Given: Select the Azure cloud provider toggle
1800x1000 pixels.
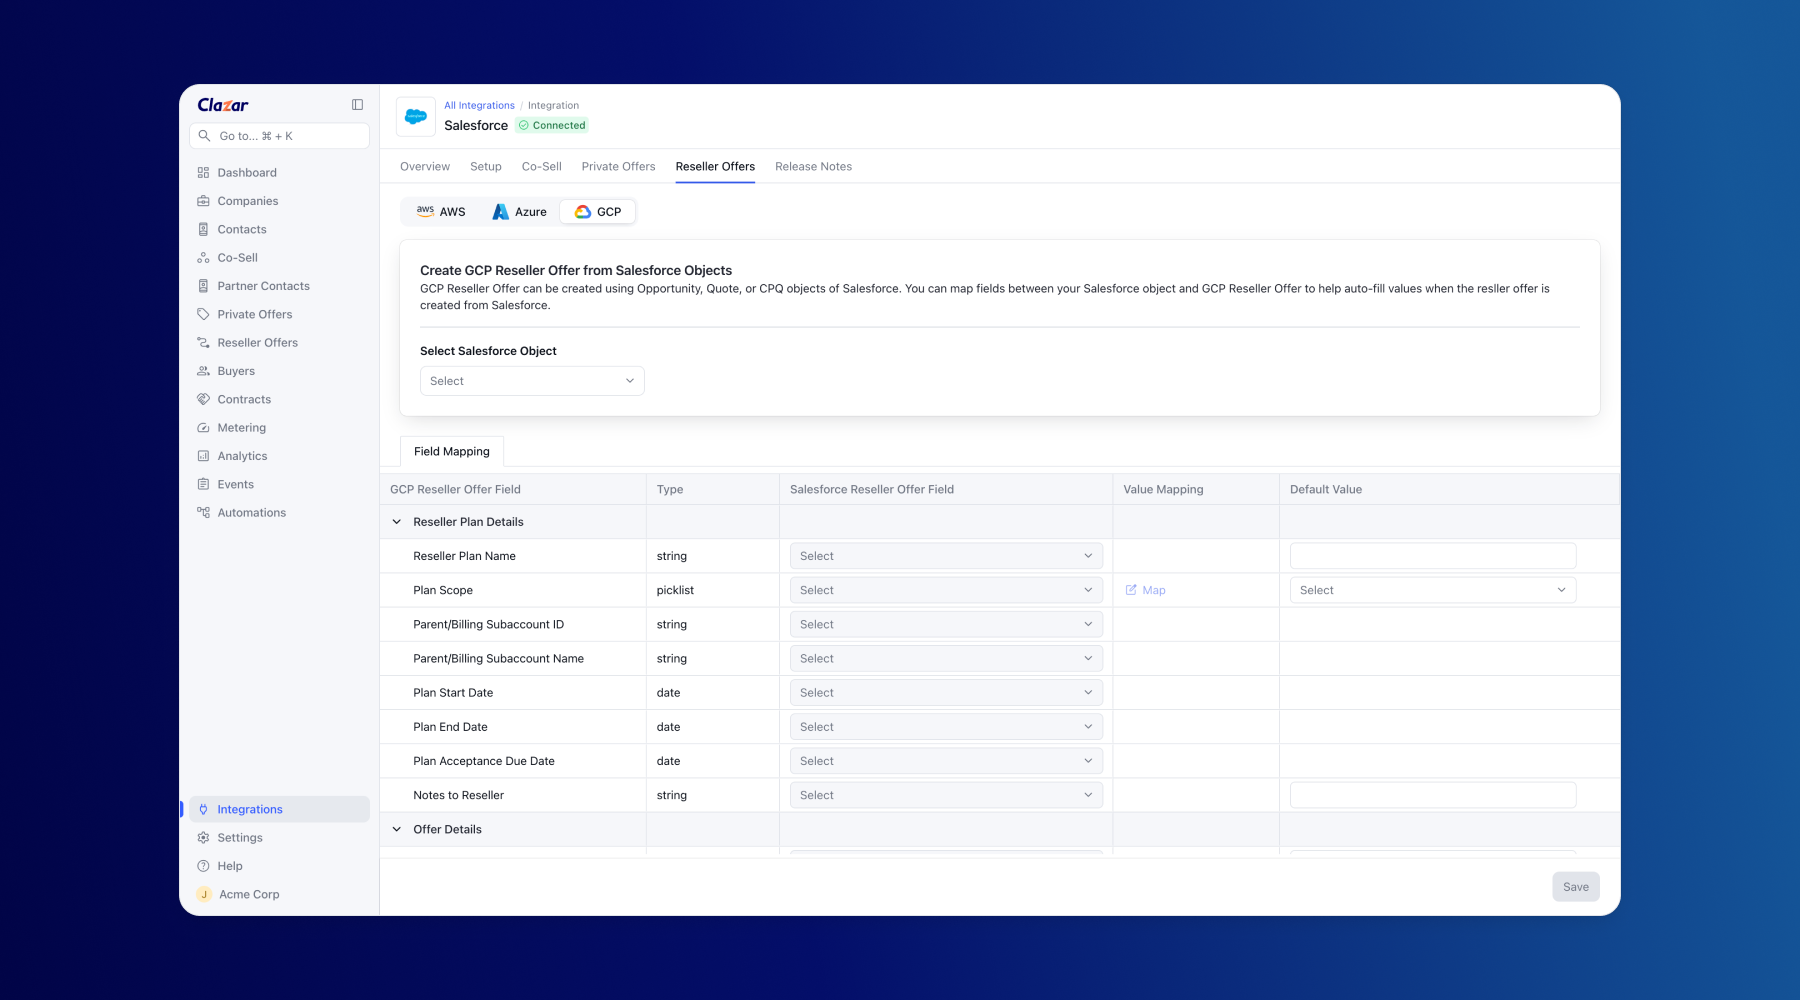Looking at the screenshot, I should pos(519,212).
